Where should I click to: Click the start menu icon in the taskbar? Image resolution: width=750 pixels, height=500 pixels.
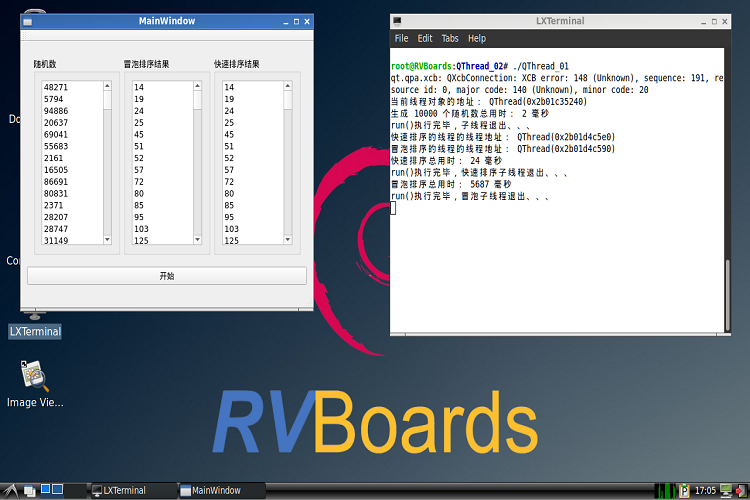(8, 491)
